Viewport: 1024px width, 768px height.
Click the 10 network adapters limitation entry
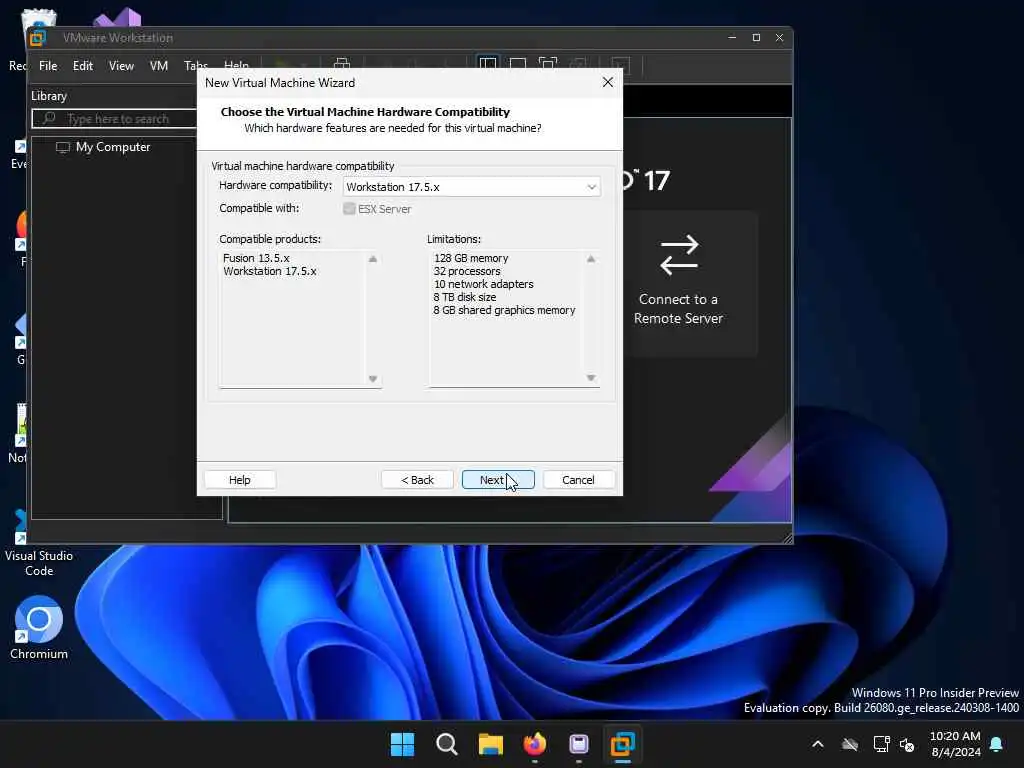point(483,284)
